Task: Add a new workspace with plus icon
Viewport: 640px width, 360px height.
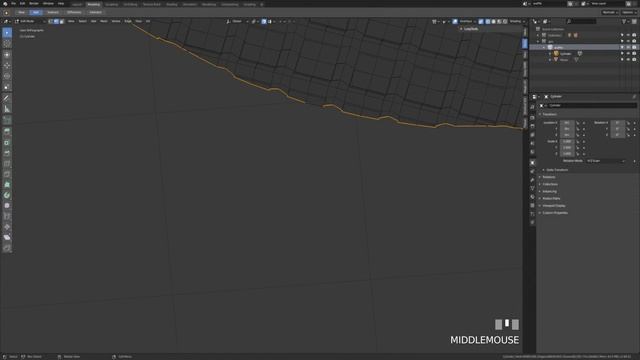Action: 262,4
